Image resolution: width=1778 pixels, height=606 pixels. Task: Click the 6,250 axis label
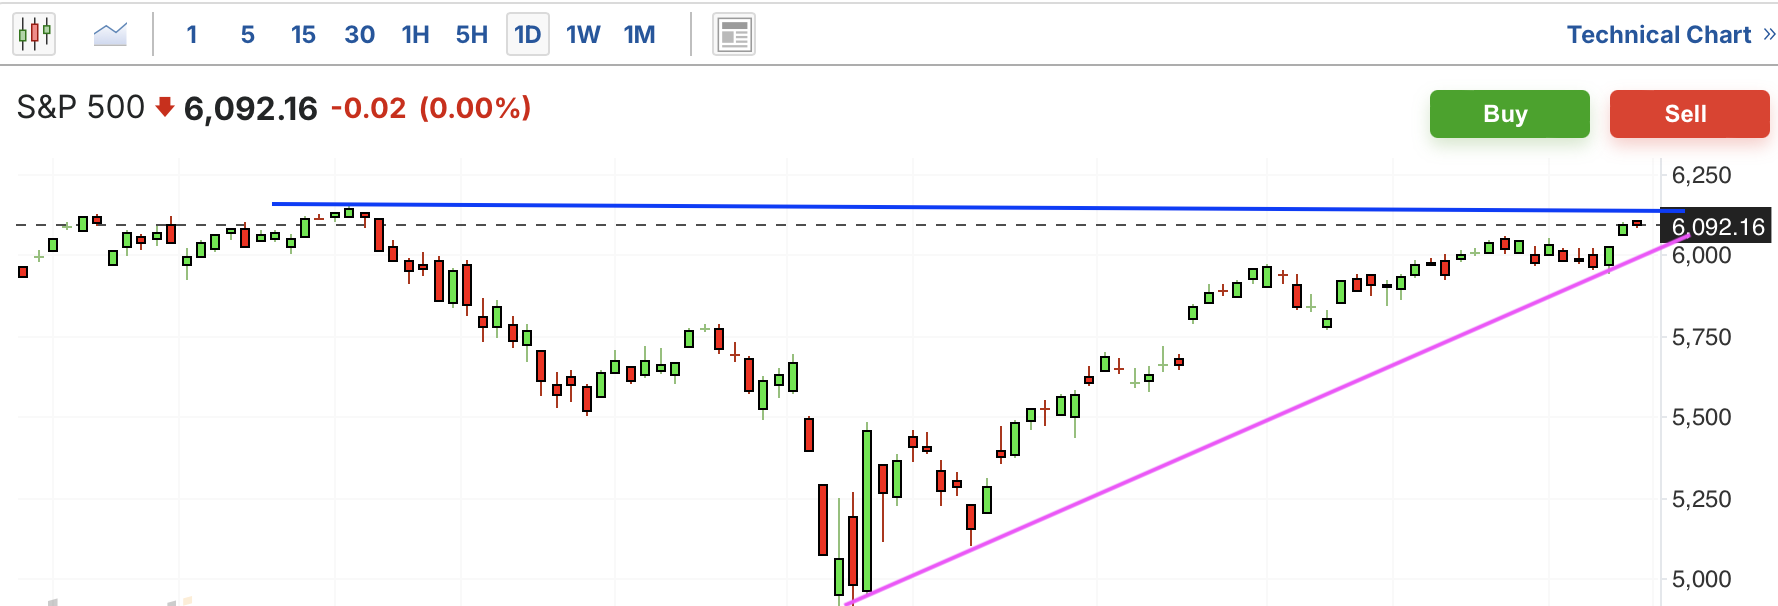pos(1702,175)
